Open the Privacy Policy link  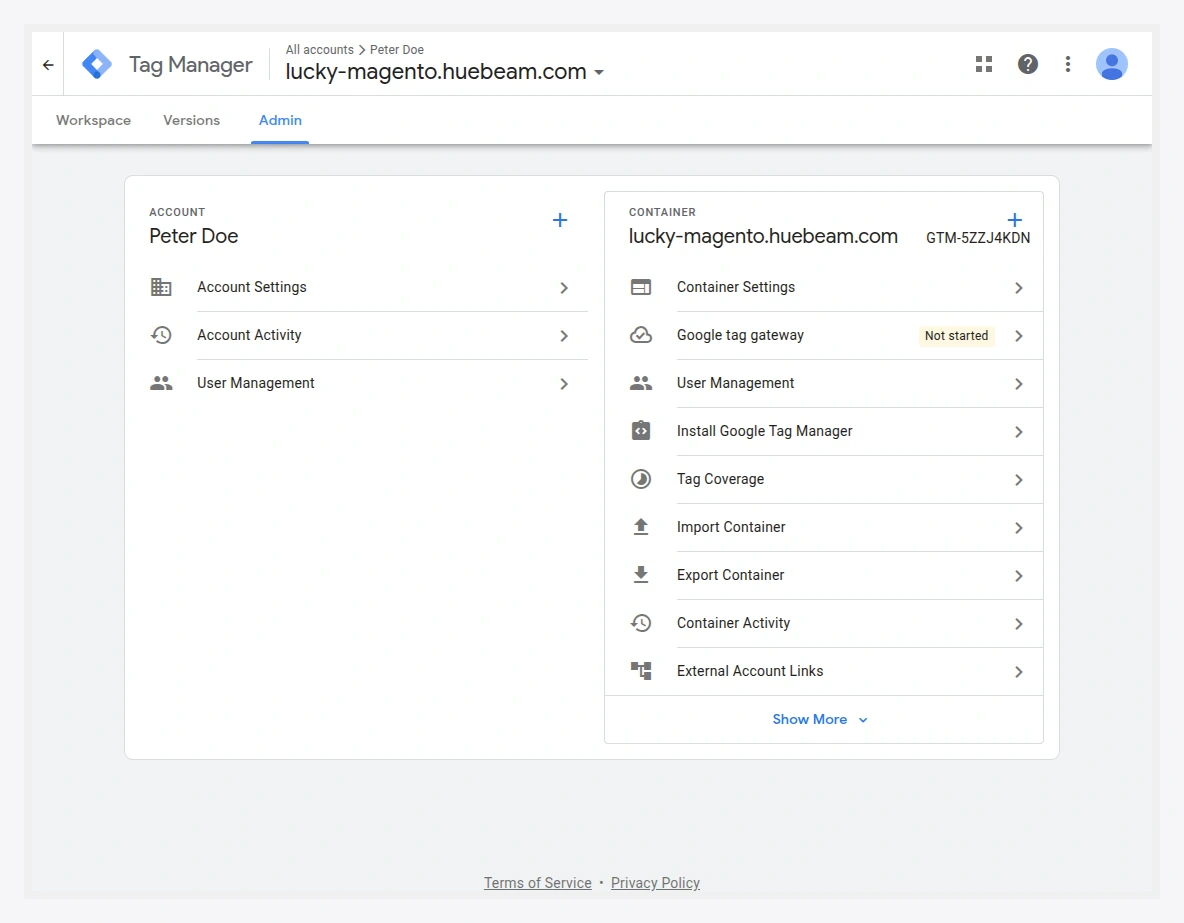(x=655, y=883)
